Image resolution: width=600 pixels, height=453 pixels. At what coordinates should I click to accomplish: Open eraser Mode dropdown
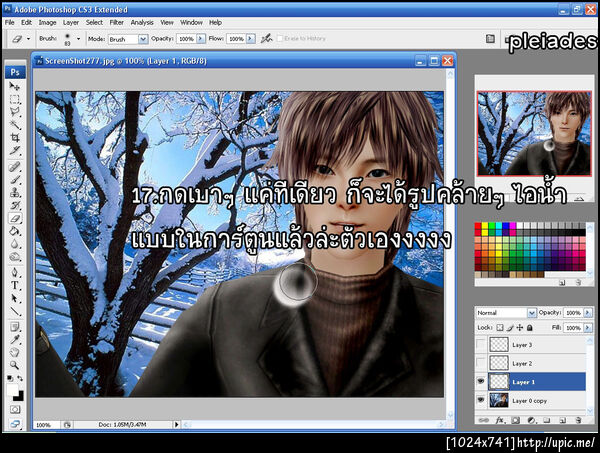pyautogui.click(x=143, y=39)
